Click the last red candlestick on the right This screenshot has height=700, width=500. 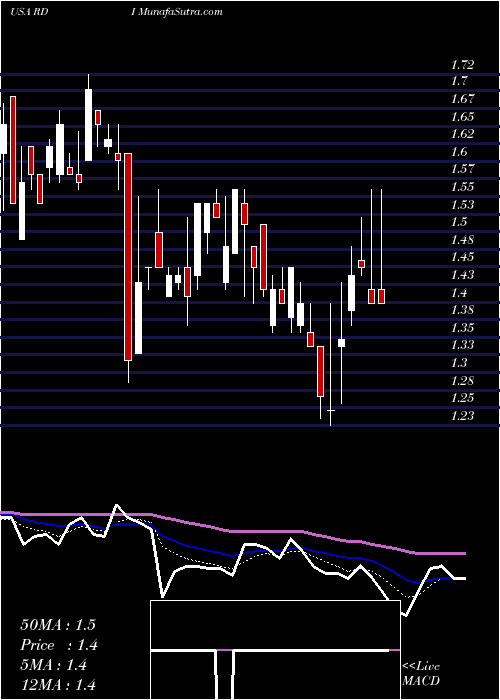382,296
